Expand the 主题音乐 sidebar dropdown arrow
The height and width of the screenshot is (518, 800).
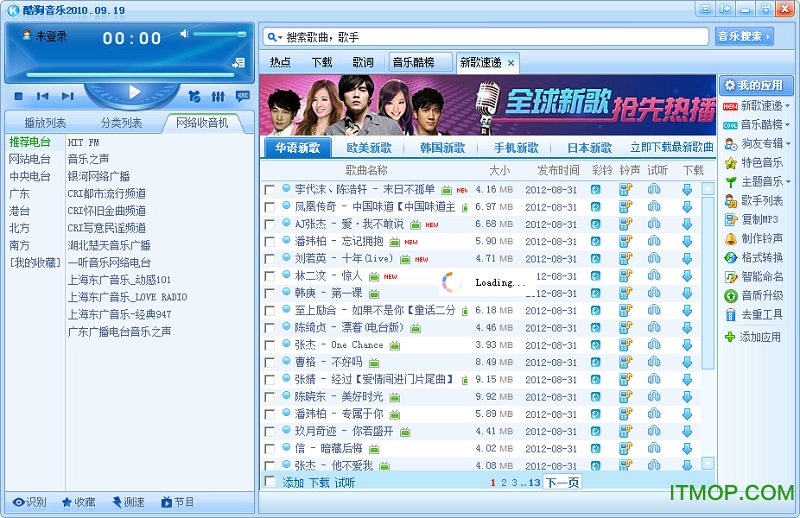788,182
